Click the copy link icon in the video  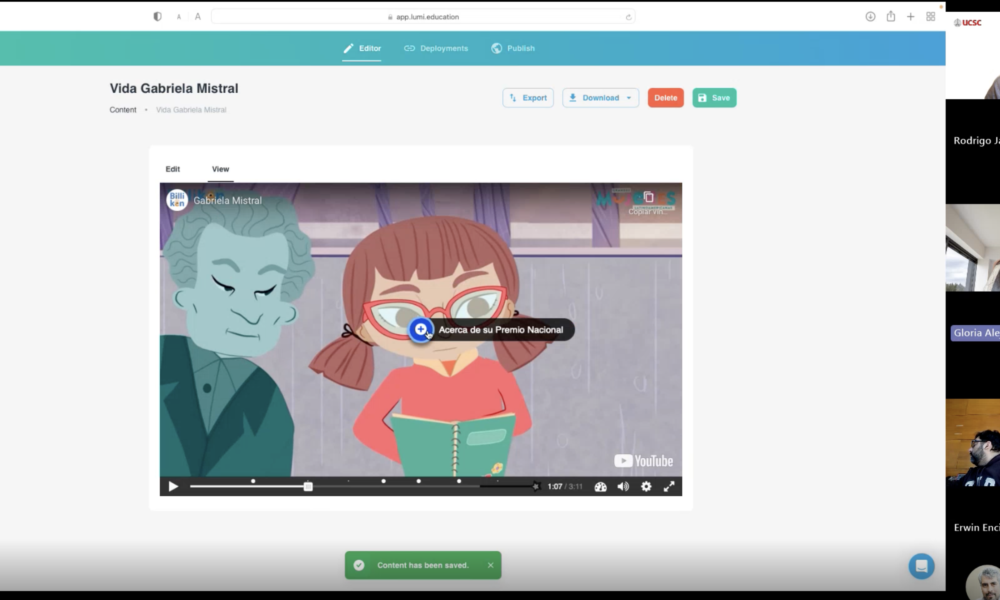point(649,197)
